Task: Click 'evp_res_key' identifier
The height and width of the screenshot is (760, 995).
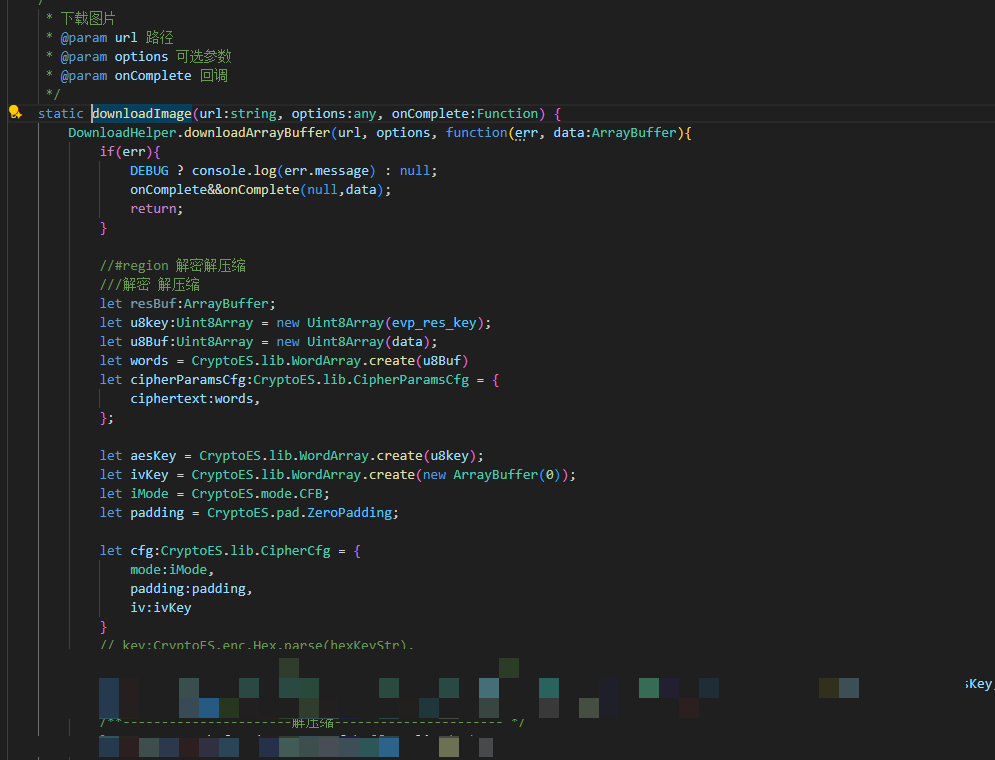Action: coord(434,322)
